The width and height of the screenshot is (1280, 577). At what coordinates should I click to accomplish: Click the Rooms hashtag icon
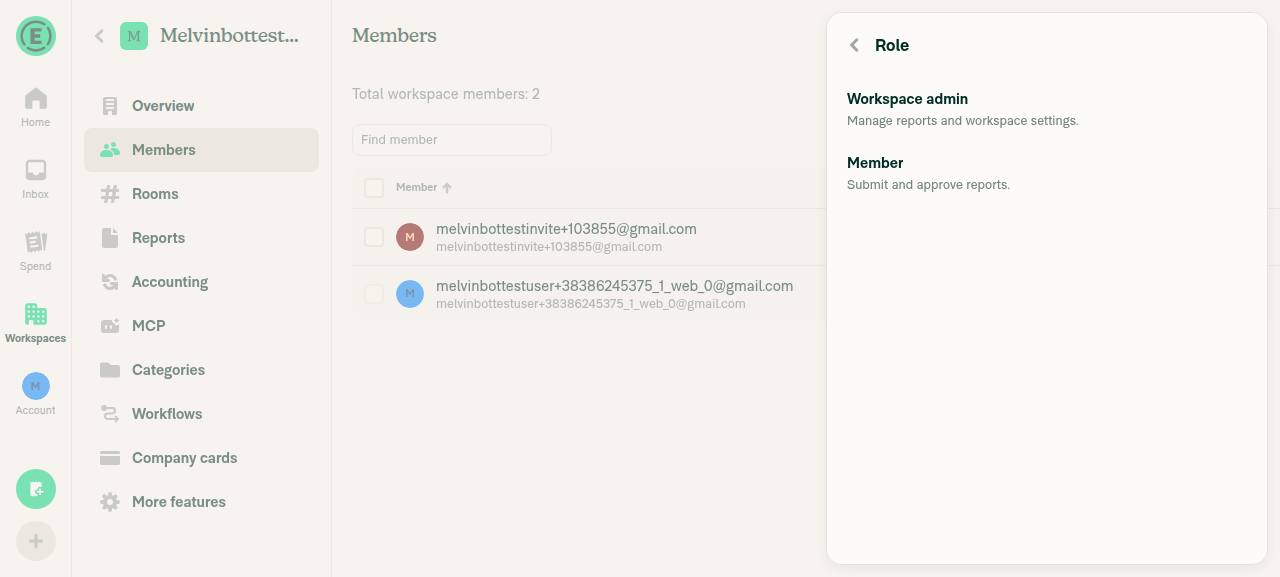110,194
